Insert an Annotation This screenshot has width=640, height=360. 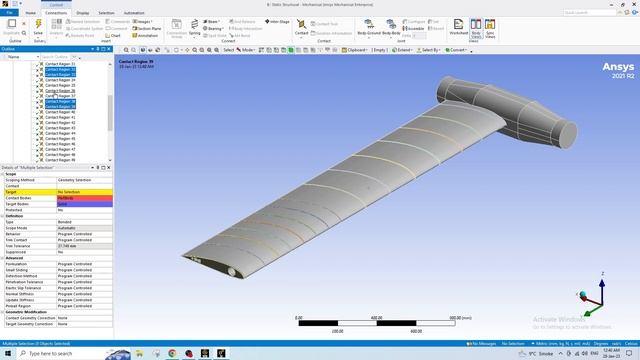tap(145, 36)
